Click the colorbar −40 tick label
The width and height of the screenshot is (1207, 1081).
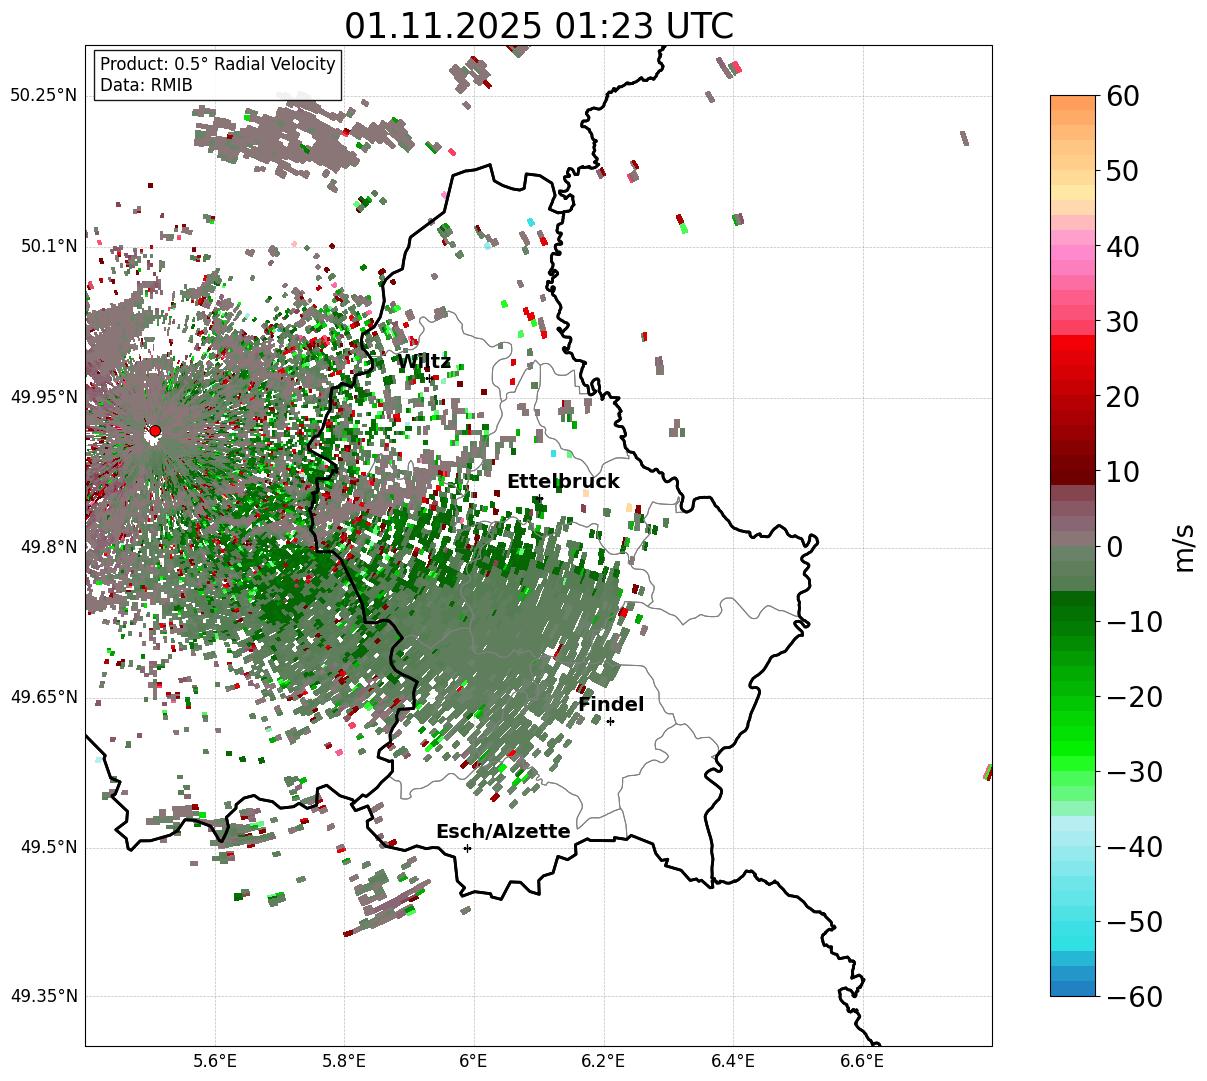coord(1134,846)
